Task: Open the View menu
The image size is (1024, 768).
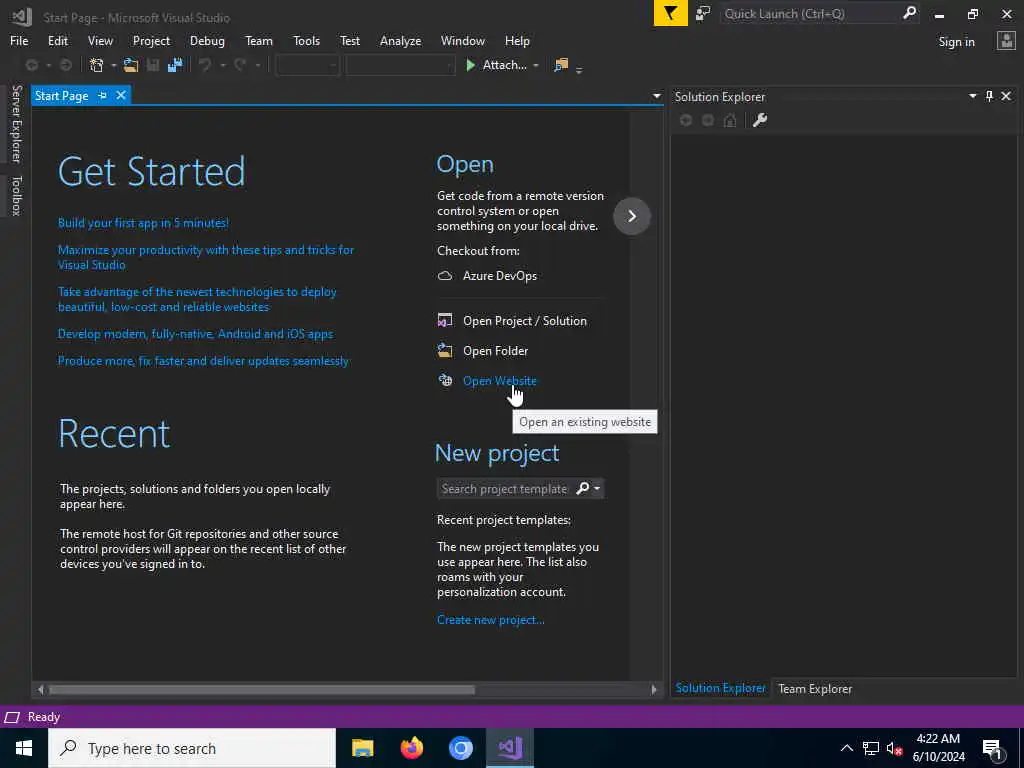Action: pos(100,40)
